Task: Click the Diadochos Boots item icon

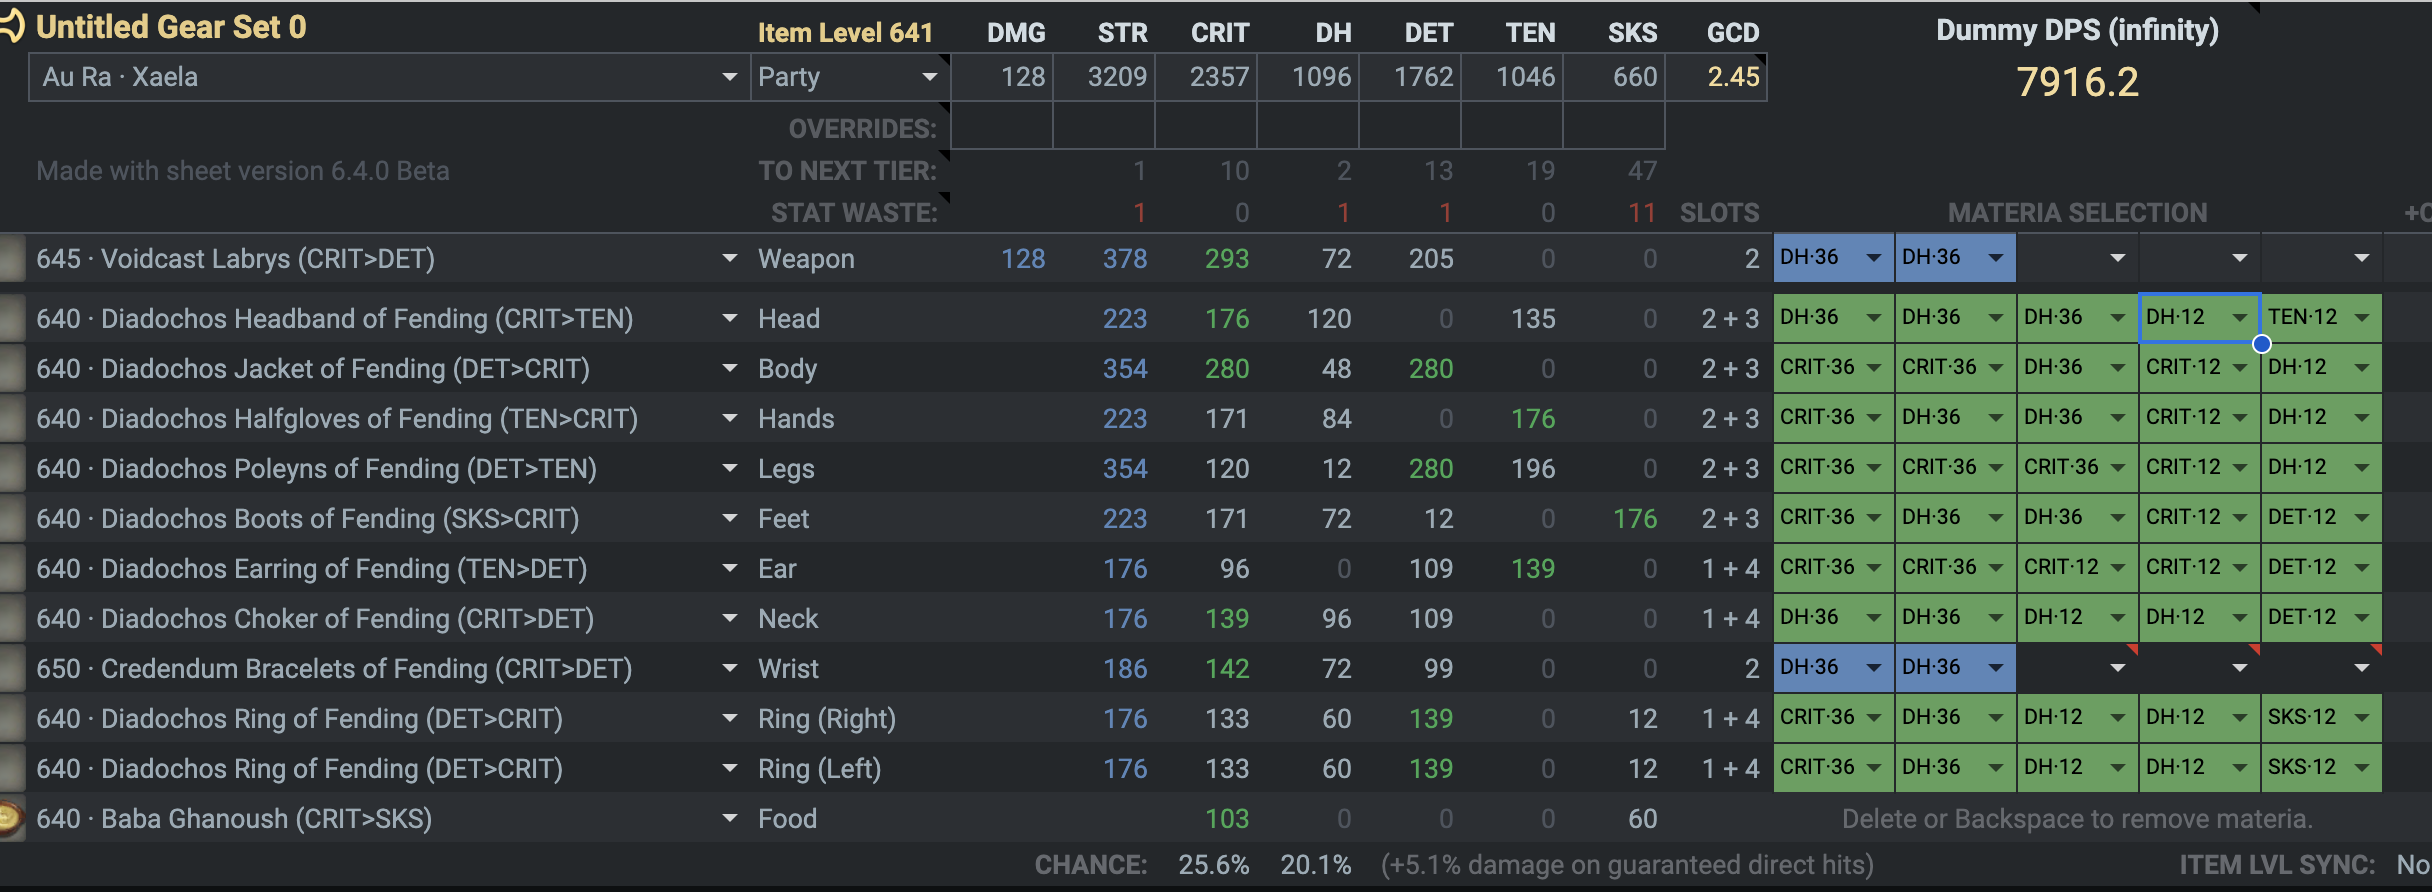Action: (x=11, y=518)
